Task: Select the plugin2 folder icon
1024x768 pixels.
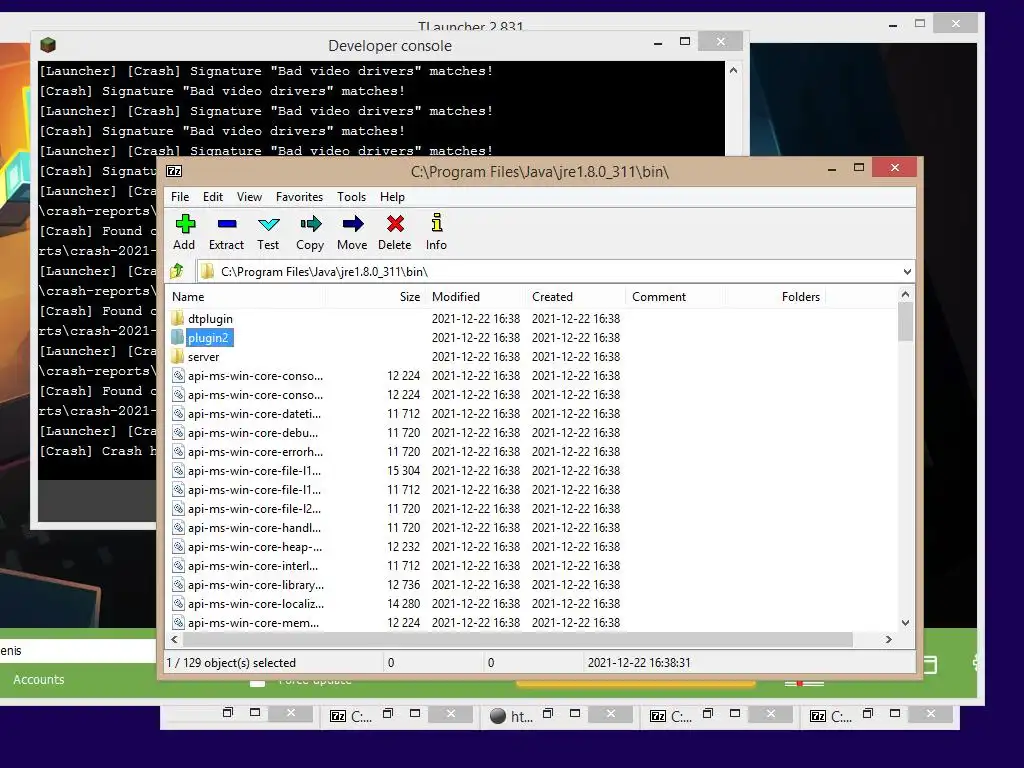Action: coord(178,338)
